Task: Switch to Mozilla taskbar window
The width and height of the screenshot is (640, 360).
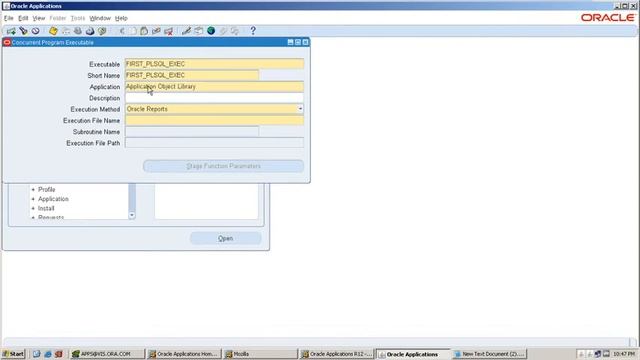Action: point(260,354)
